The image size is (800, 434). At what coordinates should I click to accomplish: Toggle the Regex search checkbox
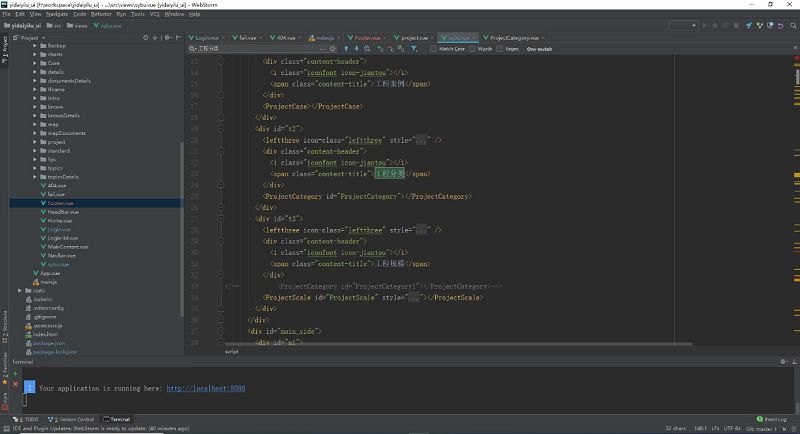(499, 48)
